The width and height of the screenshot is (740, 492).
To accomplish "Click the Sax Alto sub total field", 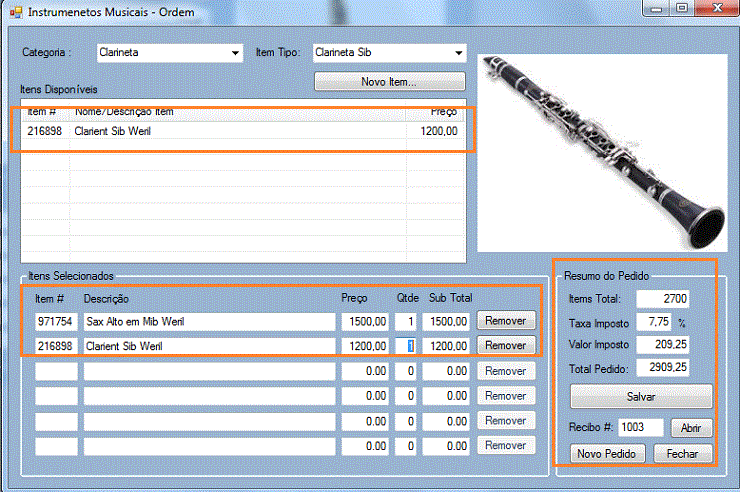I will coord(446,322).
